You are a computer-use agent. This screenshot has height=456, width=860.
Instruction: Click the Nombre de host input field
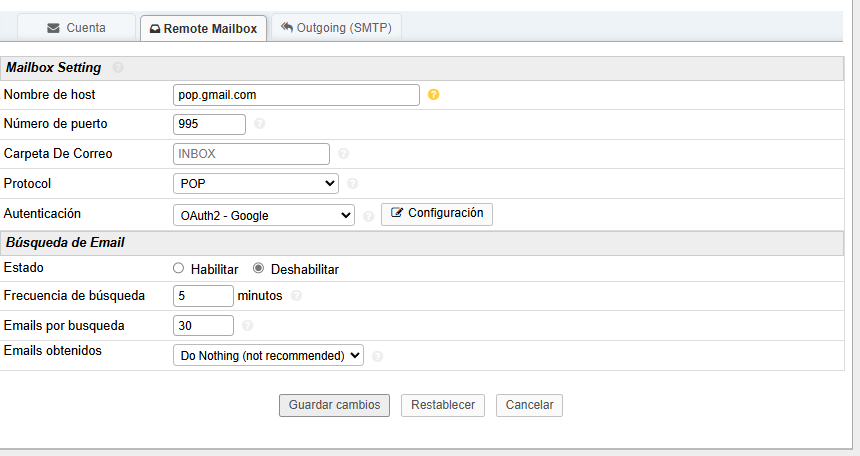coord(296,95)
